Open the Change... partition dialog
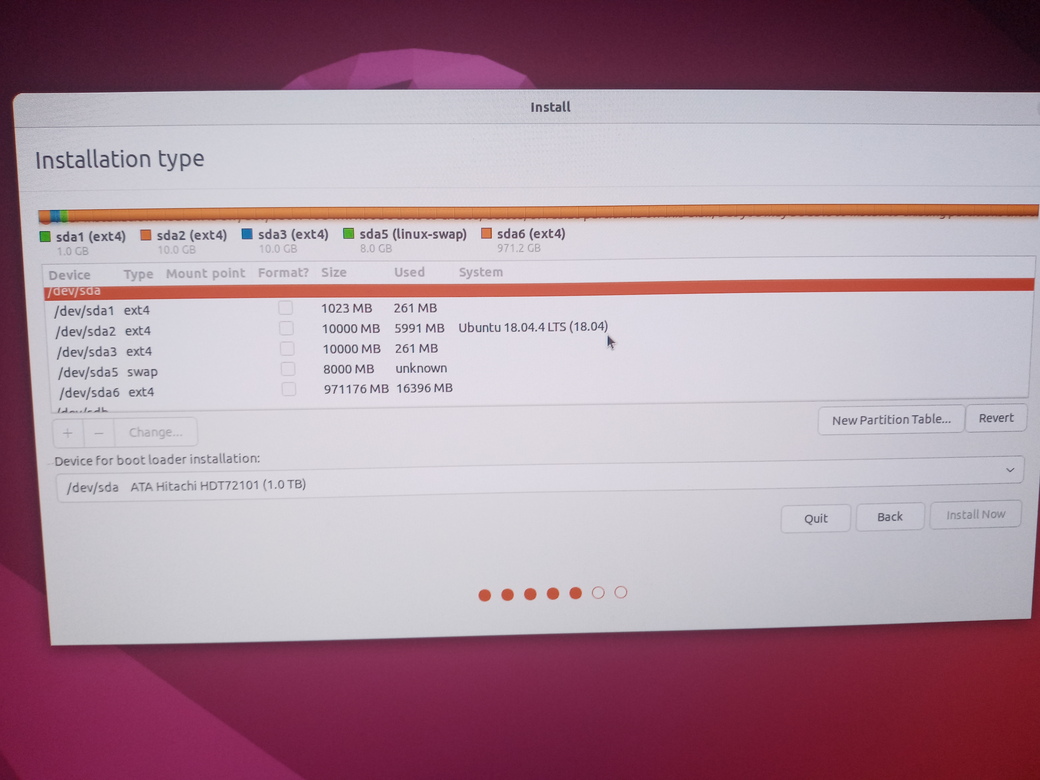Screen dimensions: 1040x780 pyautogui.click(x=155, y=432)
